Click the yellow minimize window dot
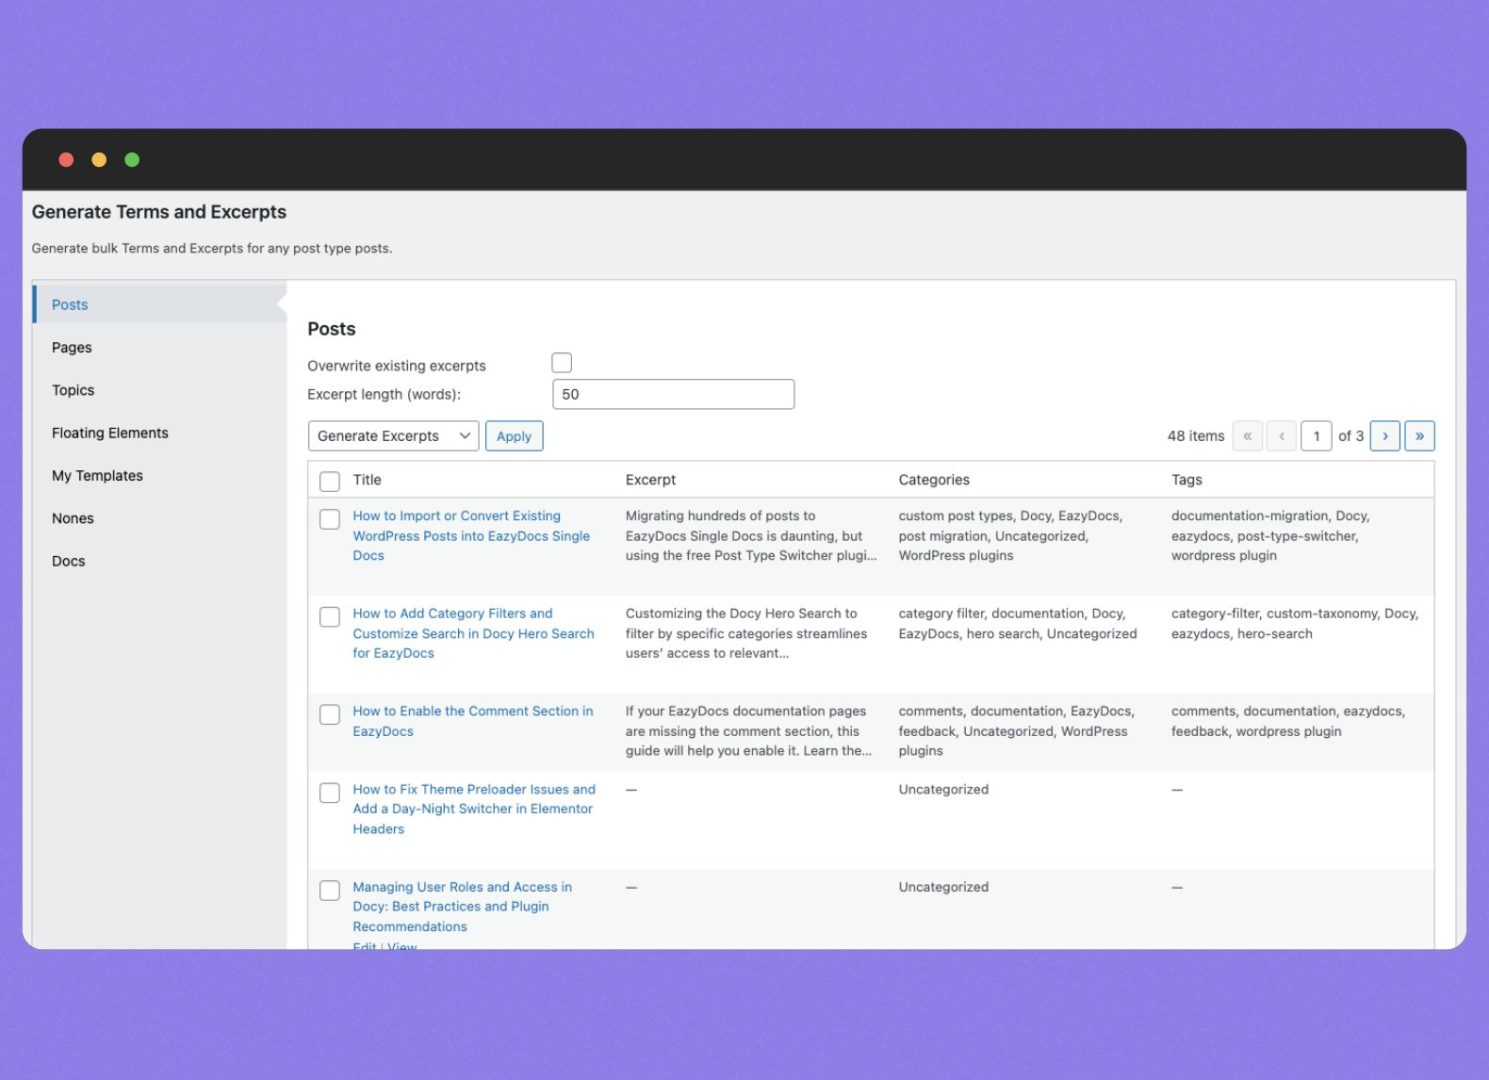The image size is (1489, 1080). pos(99,160)
